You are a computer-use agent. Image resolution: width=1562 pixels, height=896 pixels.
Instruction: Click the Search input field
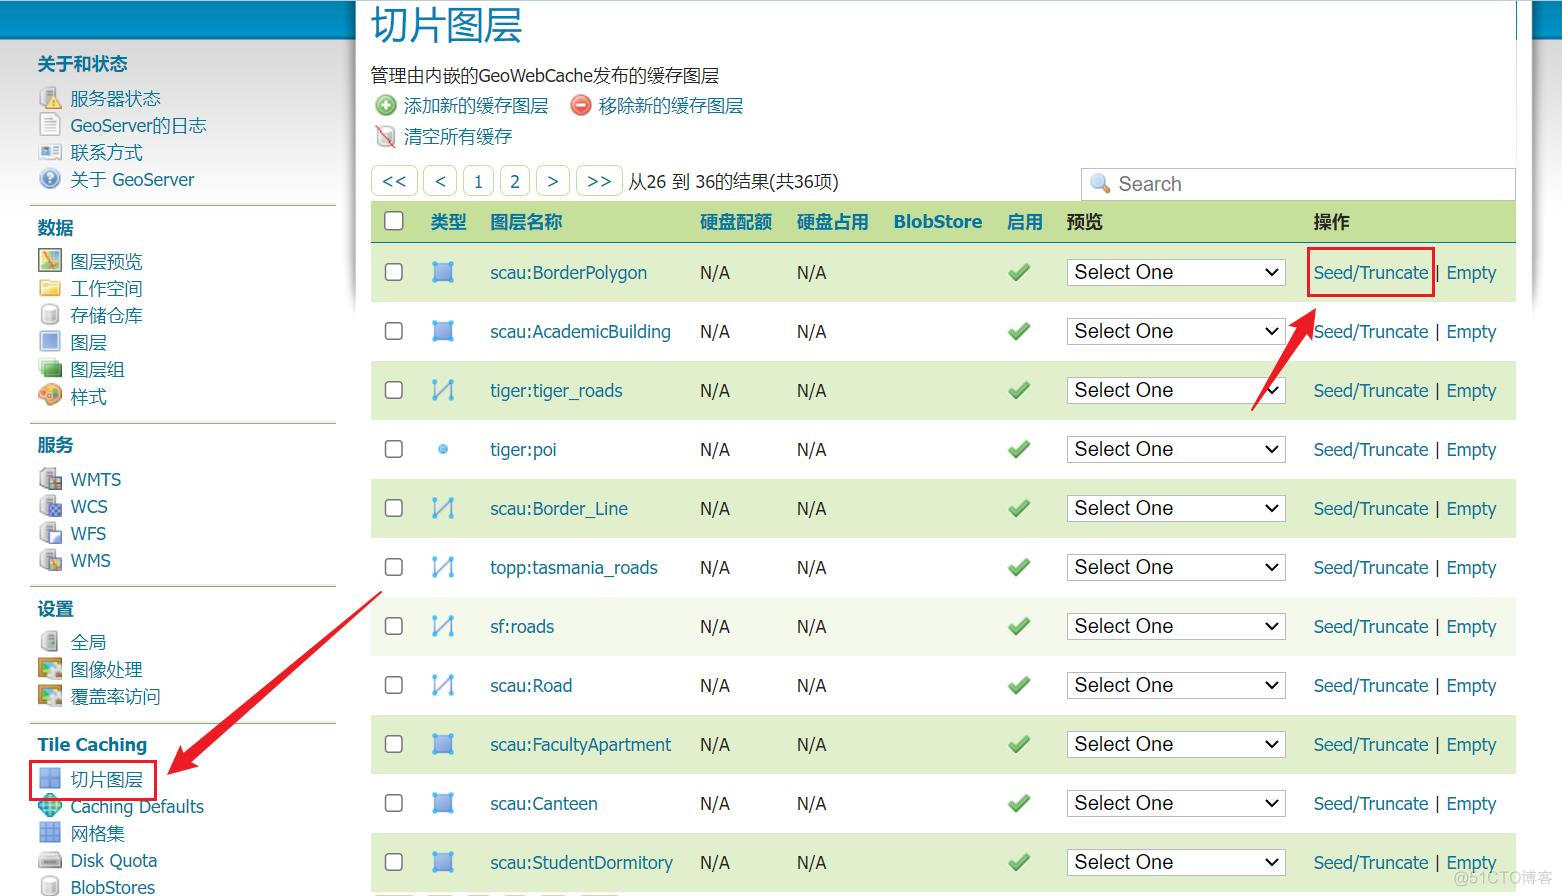1298,184
